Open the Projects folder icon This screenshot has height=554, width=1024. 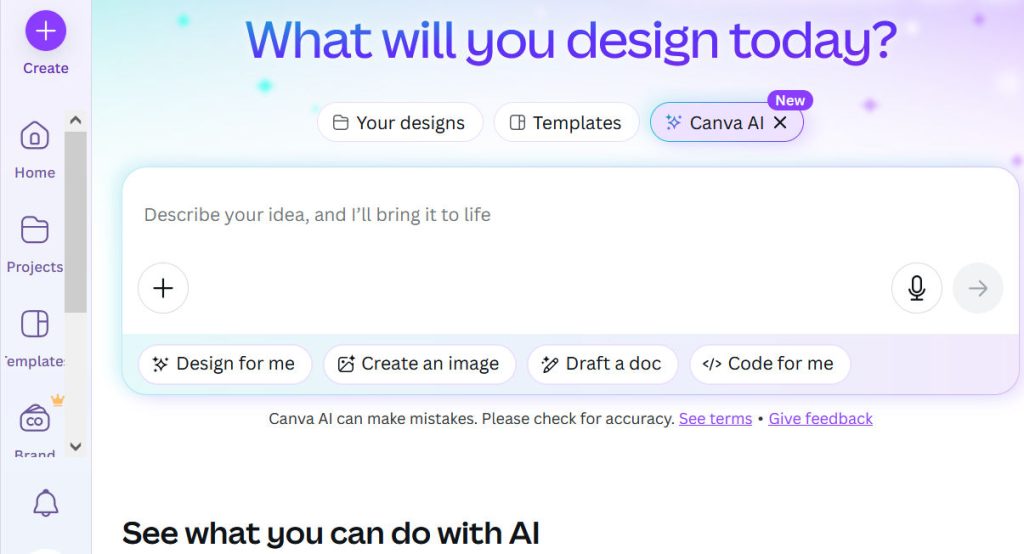34,230
